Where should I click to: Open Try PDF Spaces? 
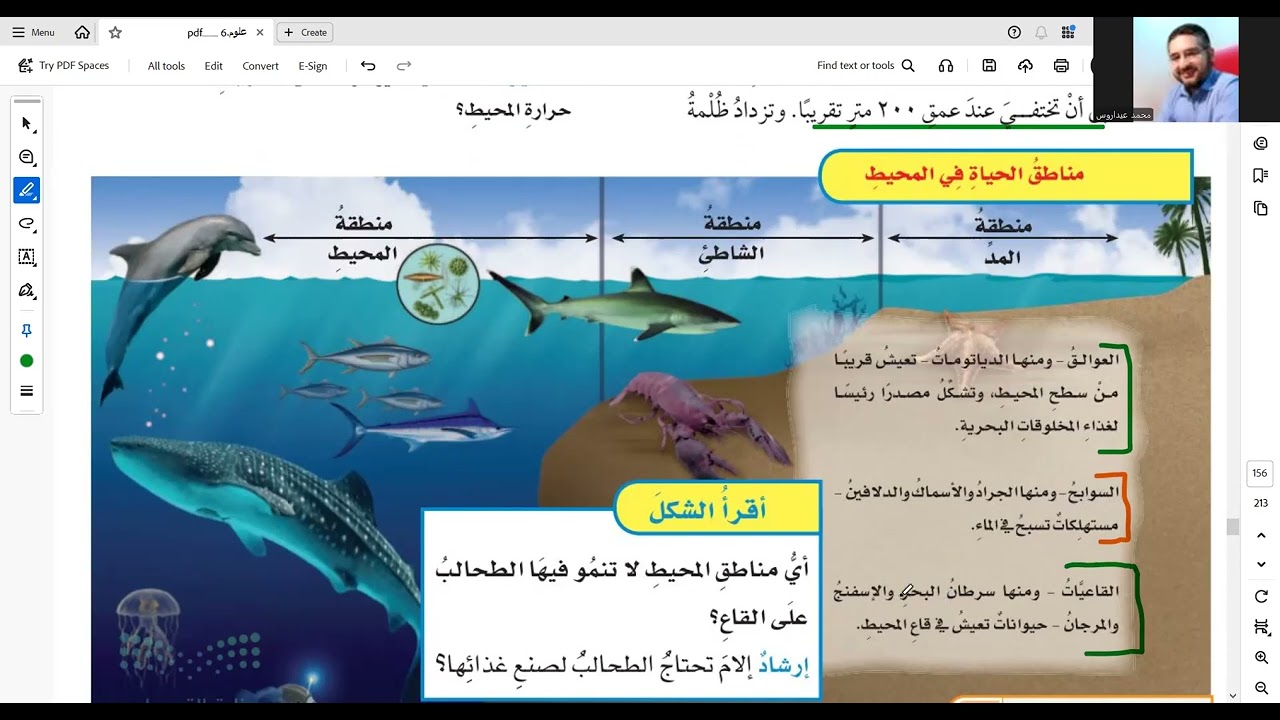tap(64, 66)
